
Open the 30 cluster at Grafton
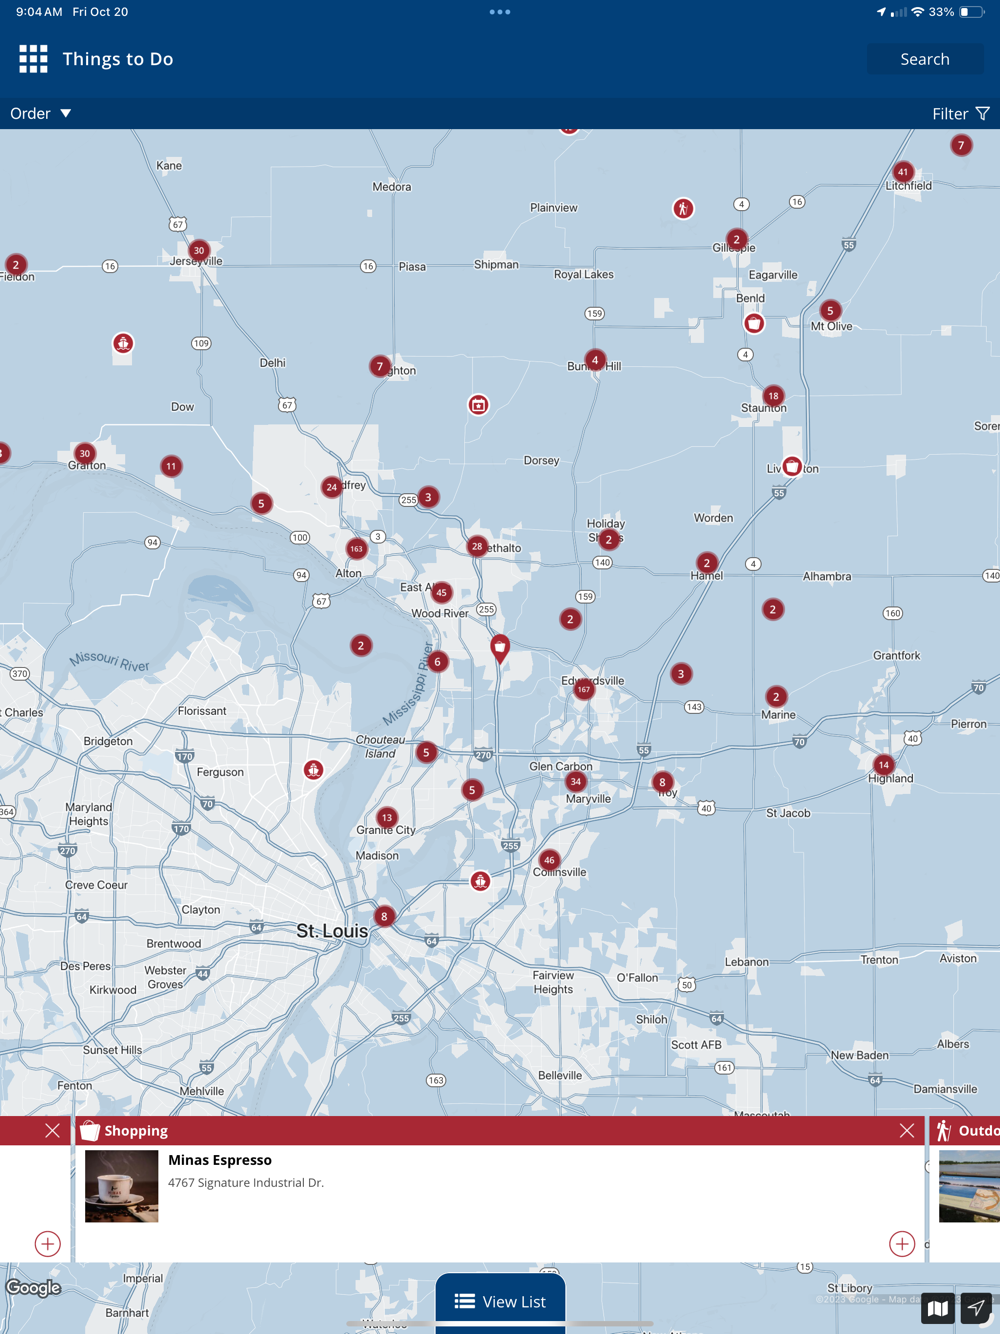[84, 453]
